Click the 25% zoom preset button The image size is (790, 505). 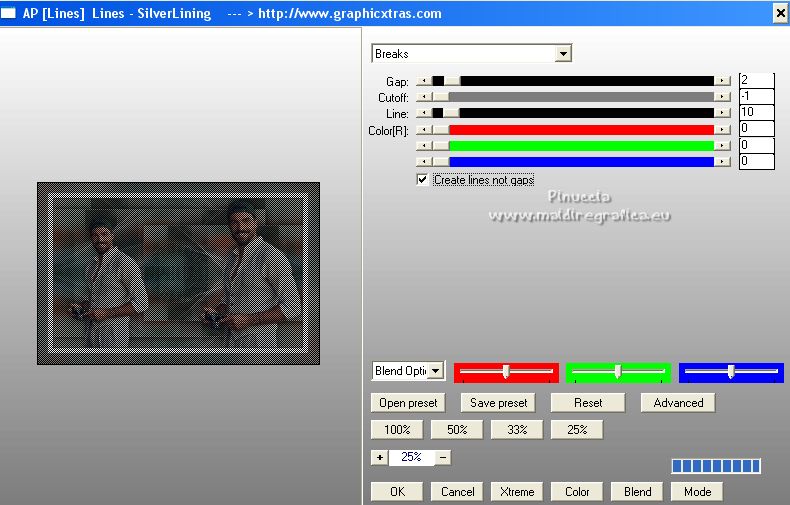pyautogui.click(x=577, y=429)
